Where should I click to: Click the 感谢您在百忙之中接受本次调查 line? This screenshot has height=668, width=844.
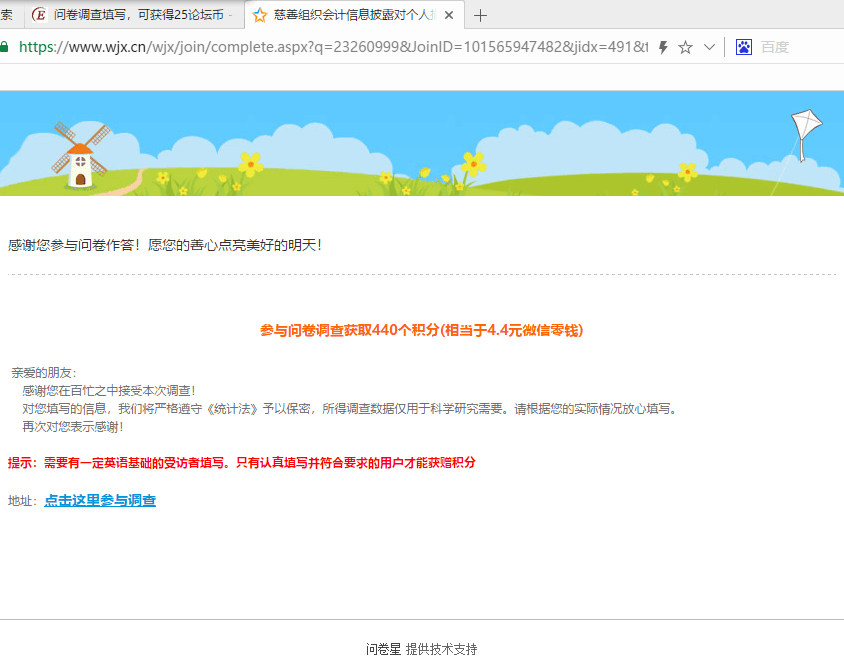[x=109, y=391]
